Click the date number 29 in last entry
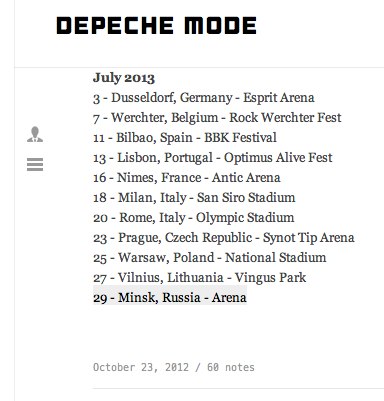 pos(100,298)
